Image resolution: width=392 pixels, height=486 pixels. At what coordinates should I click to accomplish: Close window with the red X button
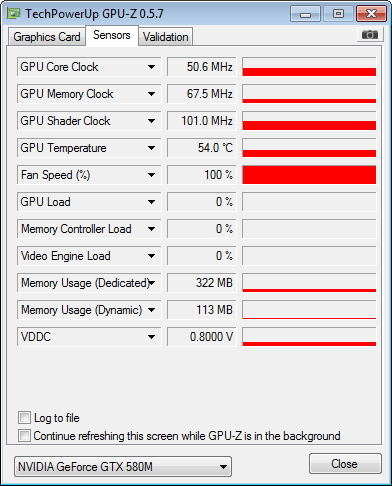(371, 14)
